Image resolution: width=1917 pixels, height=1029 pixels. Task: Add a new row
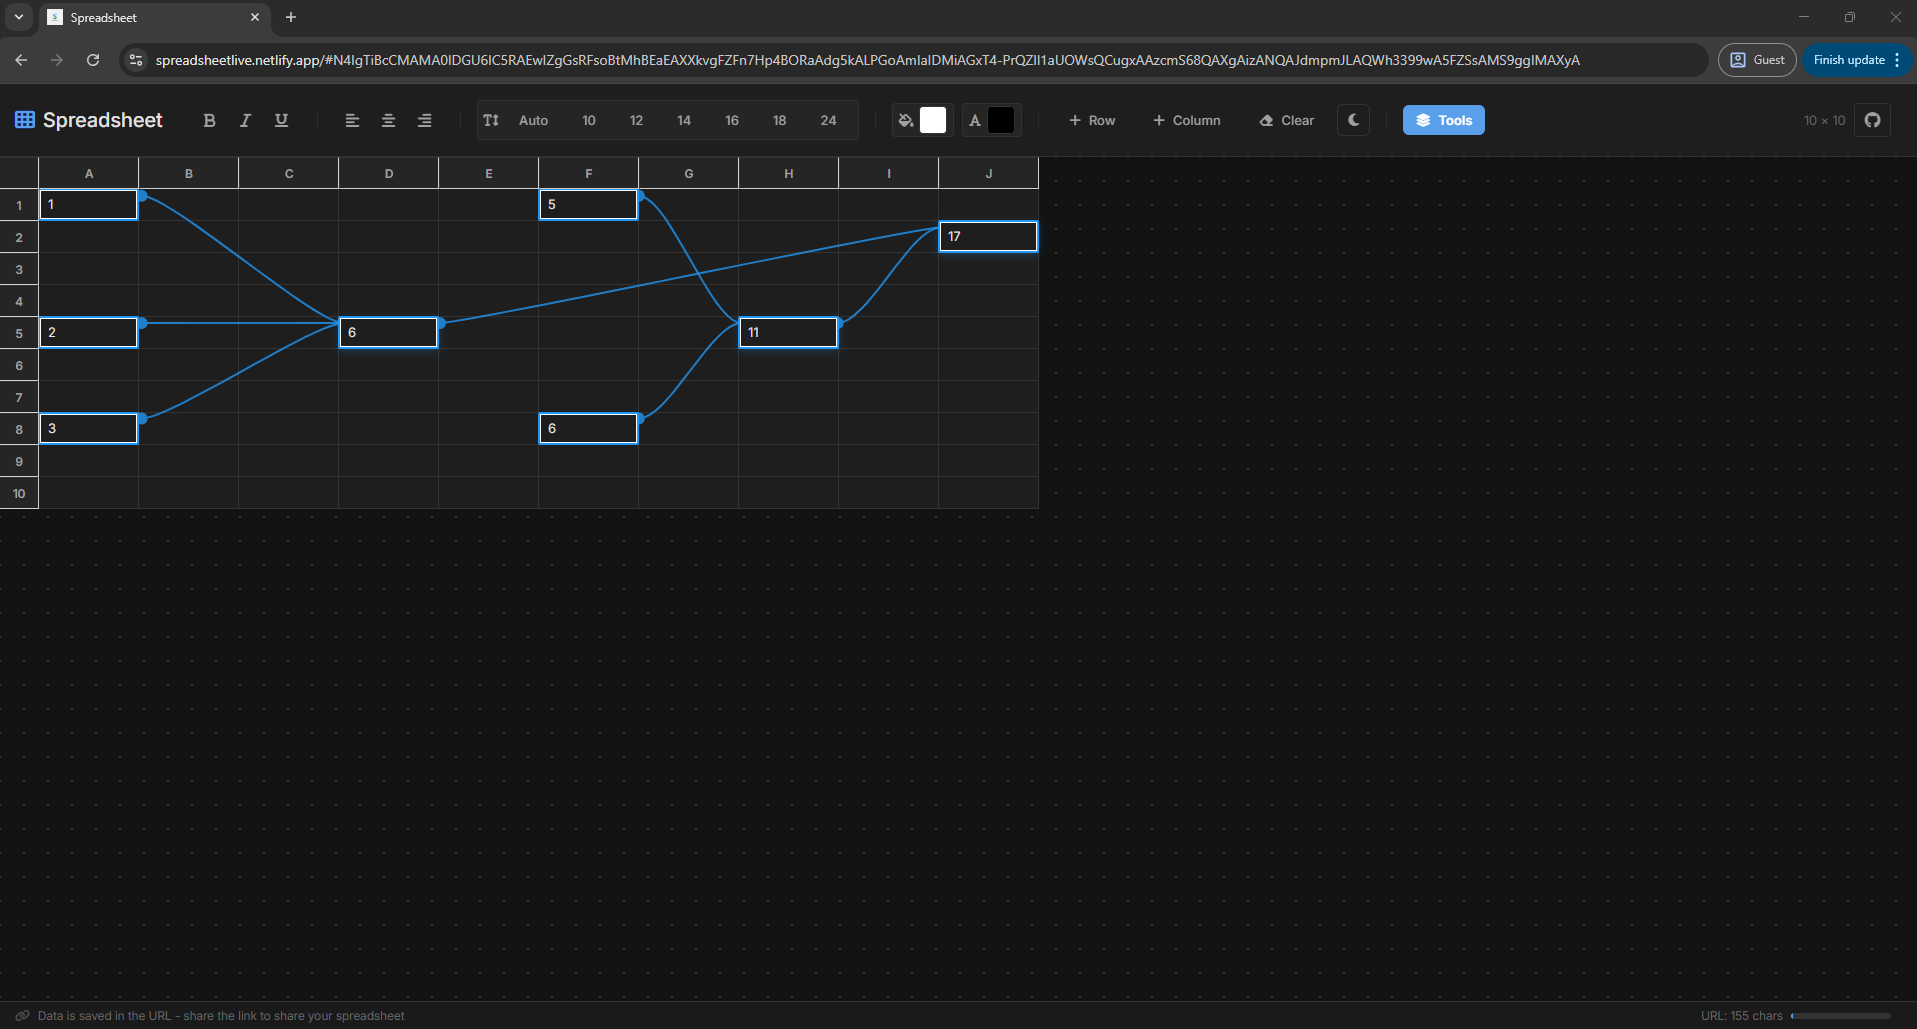click(1091, 120)
